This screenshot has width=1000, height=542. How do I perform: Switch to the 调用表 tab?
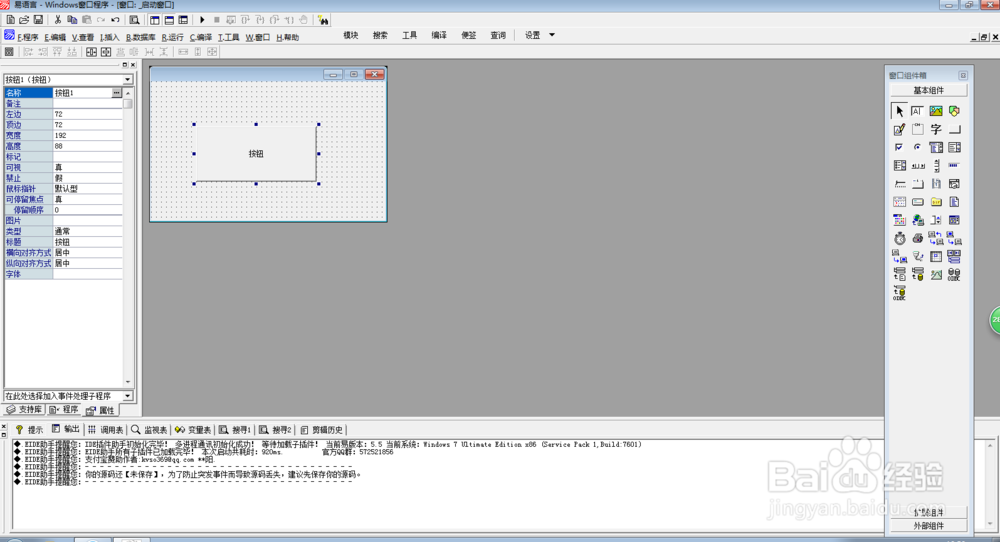(x=105, y=430)
